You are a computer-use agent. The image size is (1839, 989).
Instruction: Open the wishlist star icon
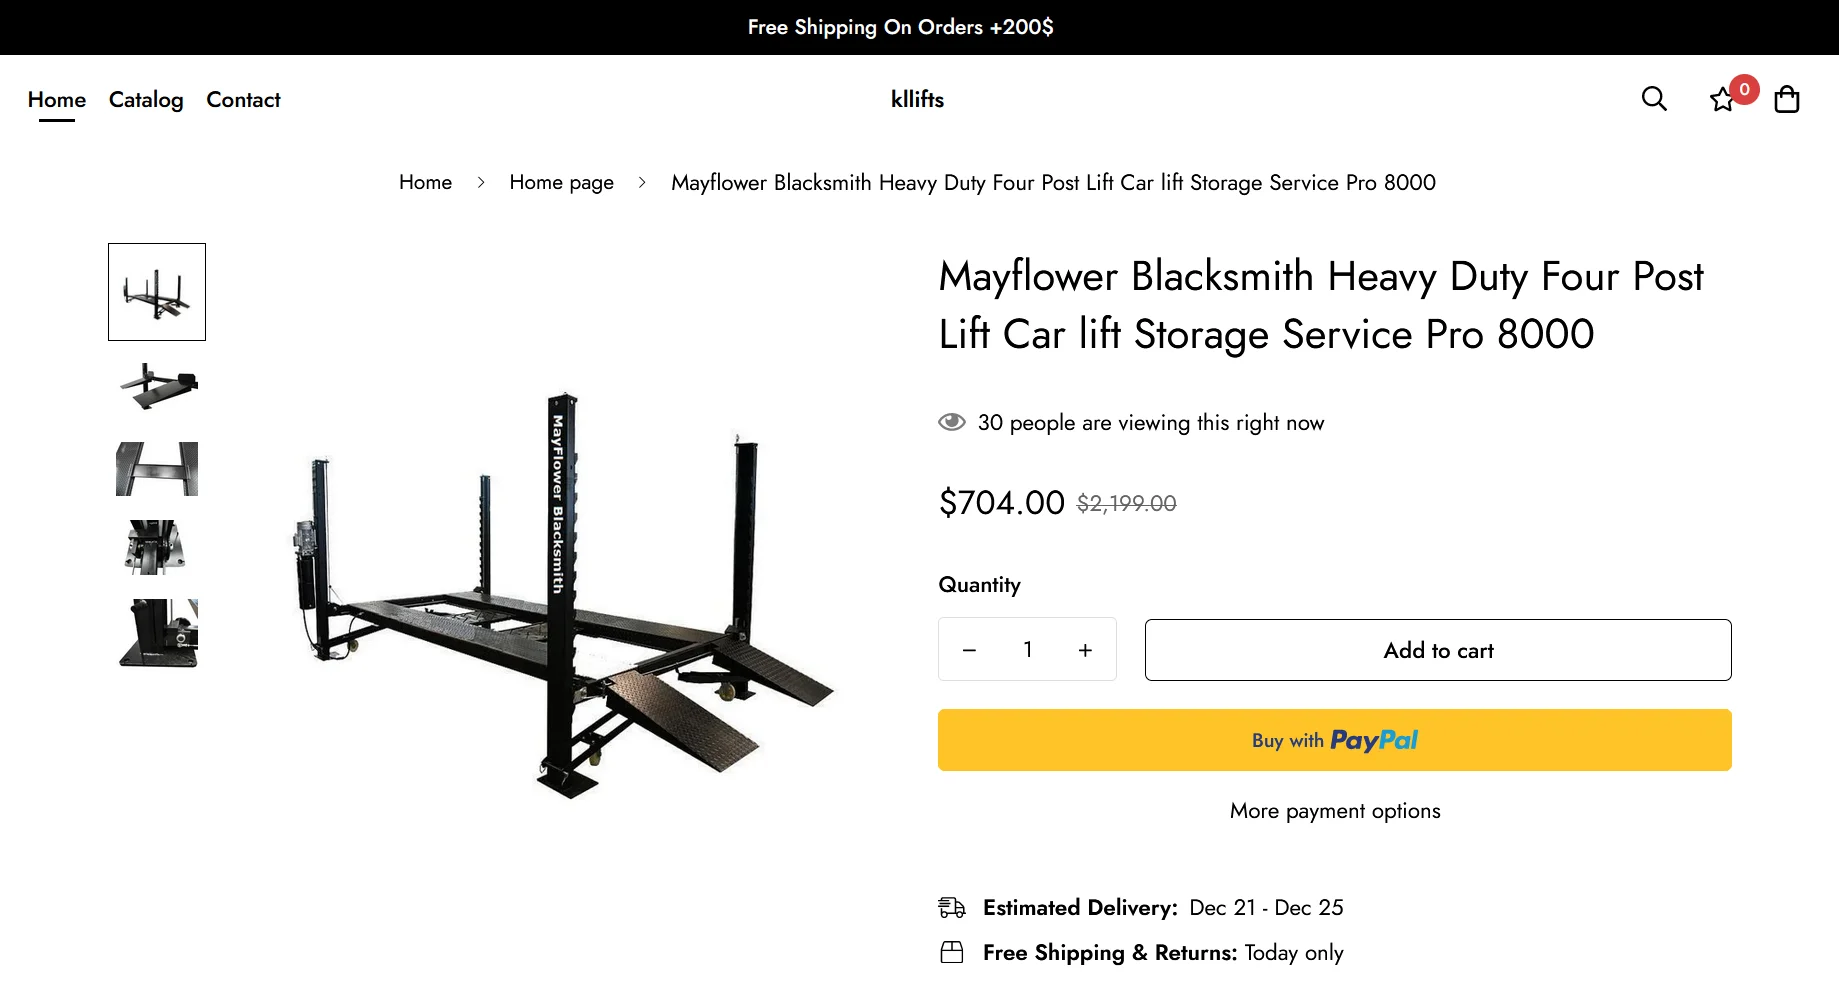pos(1722,100)
